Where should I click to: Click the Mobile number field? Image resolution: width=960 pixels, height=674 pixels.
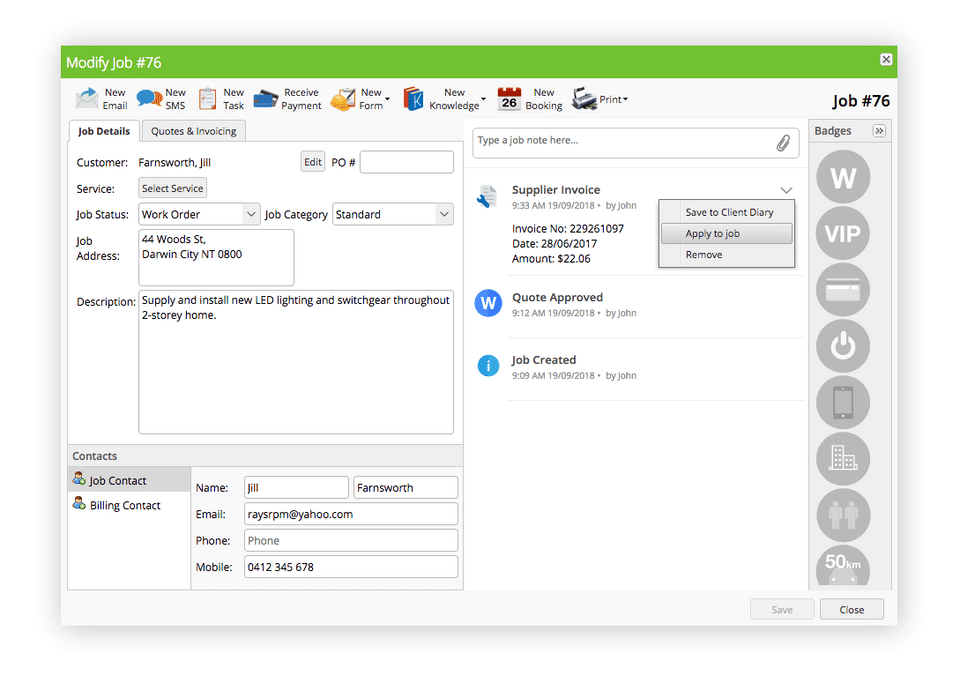pyautogui.click(x=351, y=567)
